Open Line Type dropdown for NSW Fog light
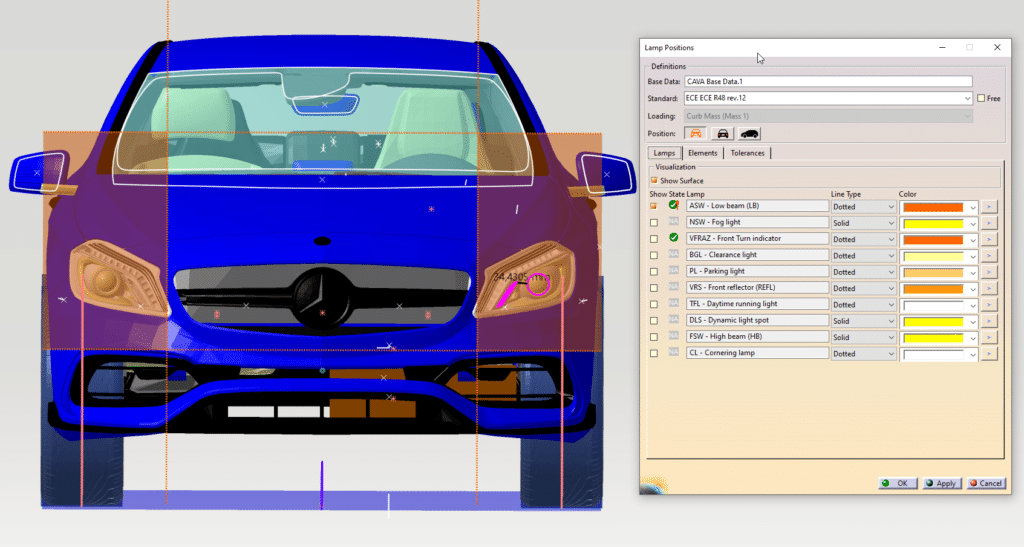1024x547 pixels. pos(863,223)
